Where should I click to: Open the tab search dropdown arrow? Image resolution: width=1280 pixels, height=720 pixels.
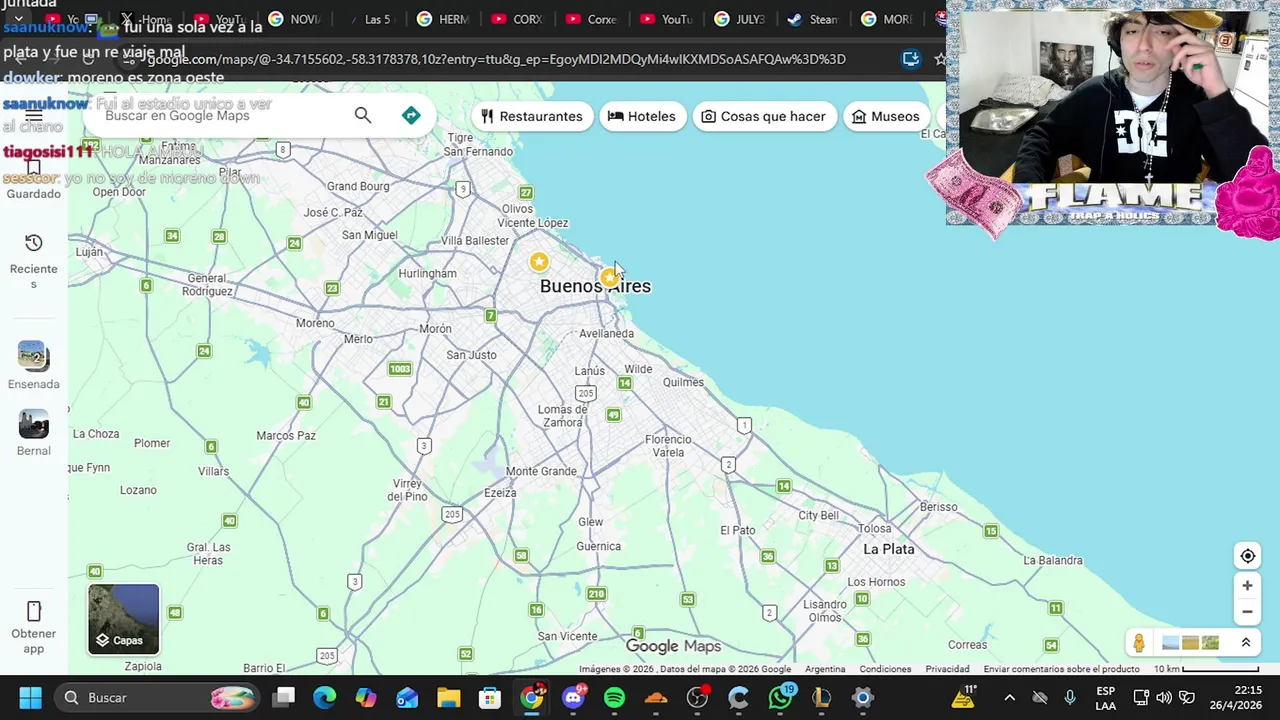pyautogui.click(x=18, y=19)
